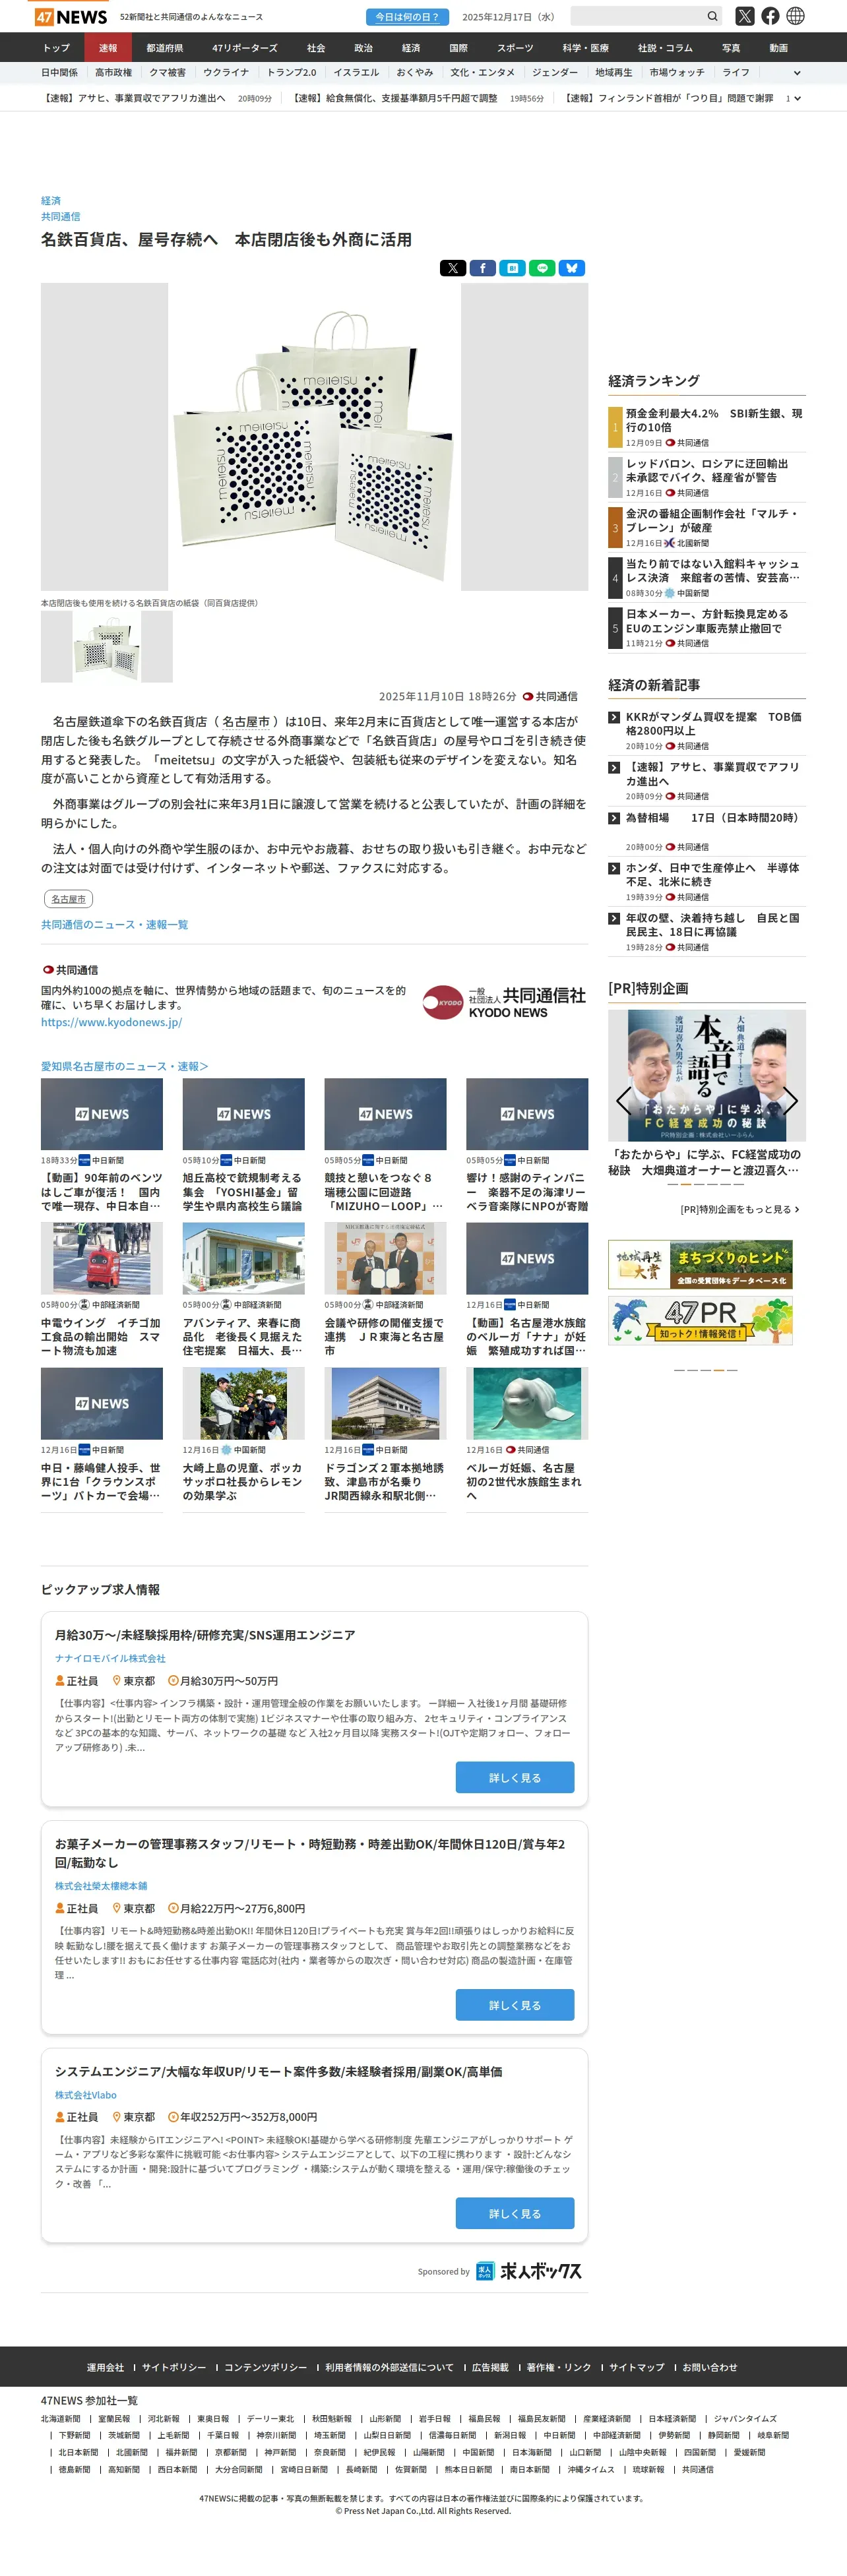Open 共同通信のニュース・速報一覧 link
847x2576 pixels.
point(114,925)
